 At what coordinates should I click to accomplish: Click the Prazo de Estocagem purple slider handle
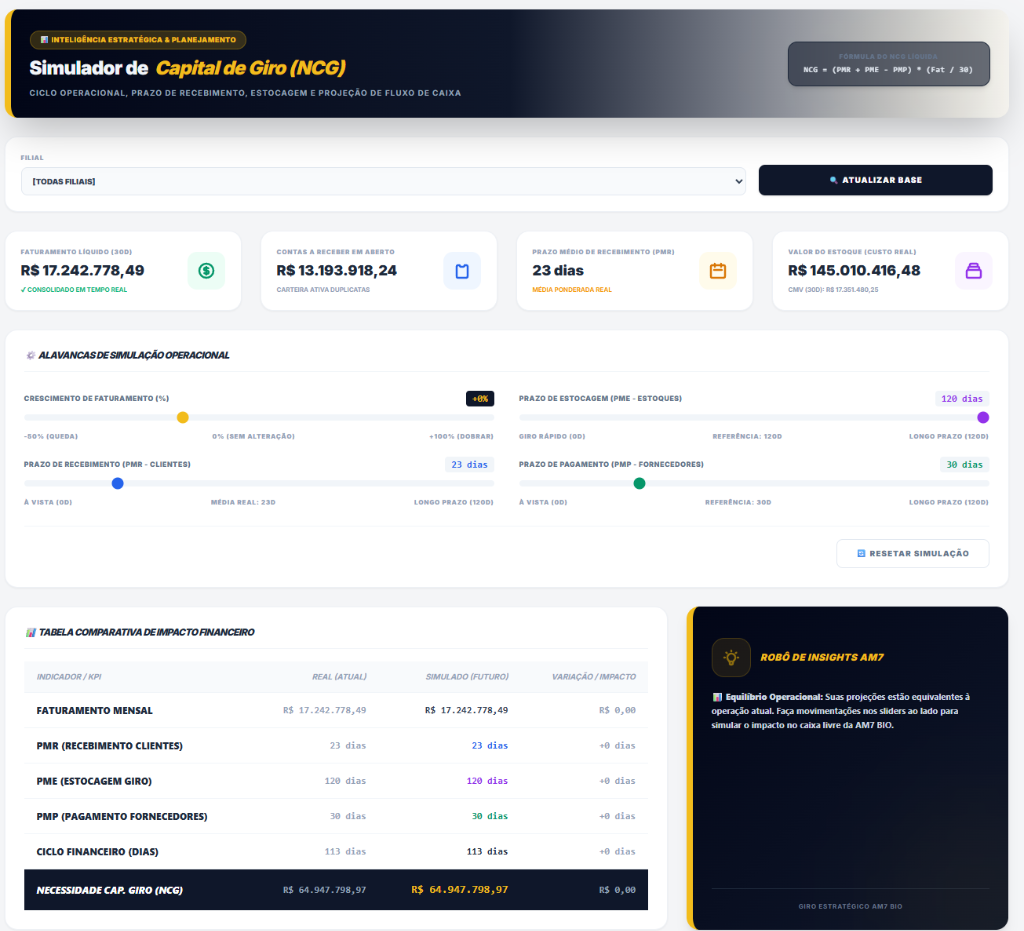coord(983,418)
